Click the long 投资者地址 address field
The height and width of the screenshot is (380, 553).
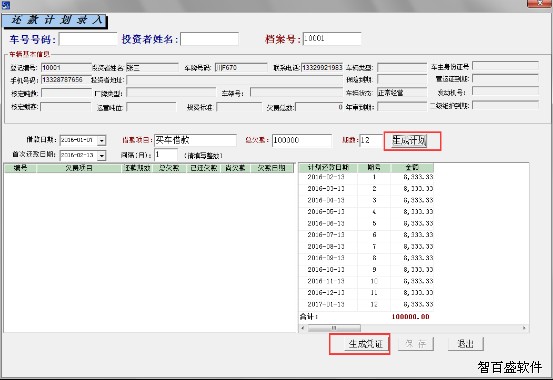235,80
